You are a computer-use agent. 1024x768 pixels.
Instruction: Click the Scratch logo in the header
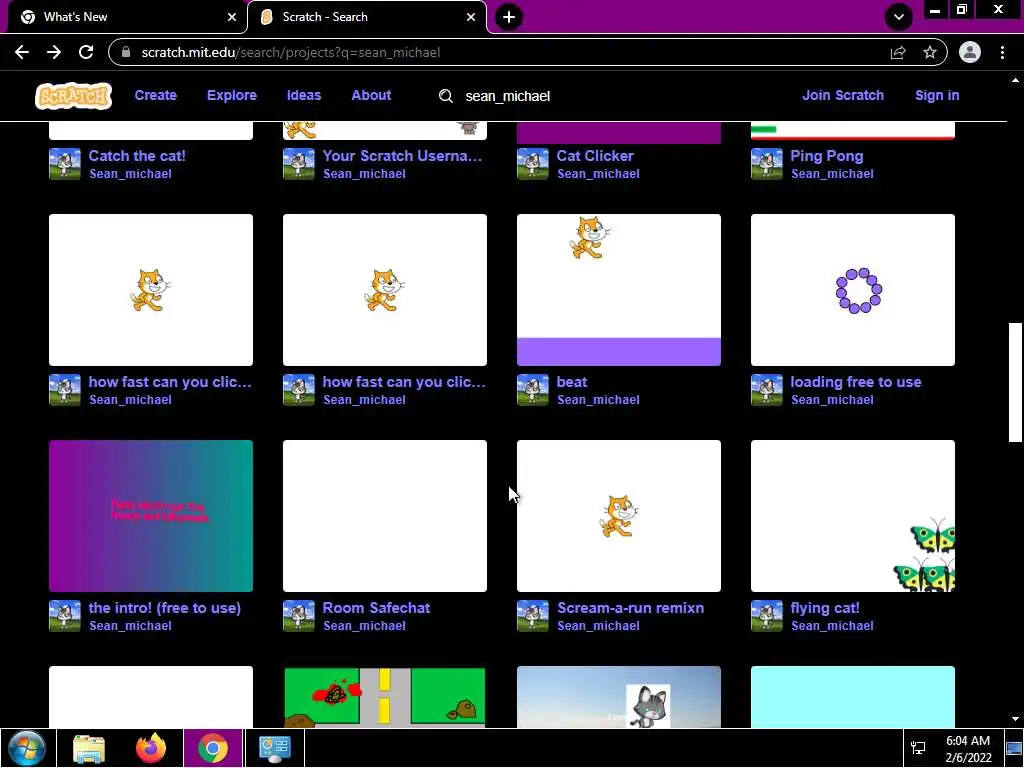click(x=73, y=96)
